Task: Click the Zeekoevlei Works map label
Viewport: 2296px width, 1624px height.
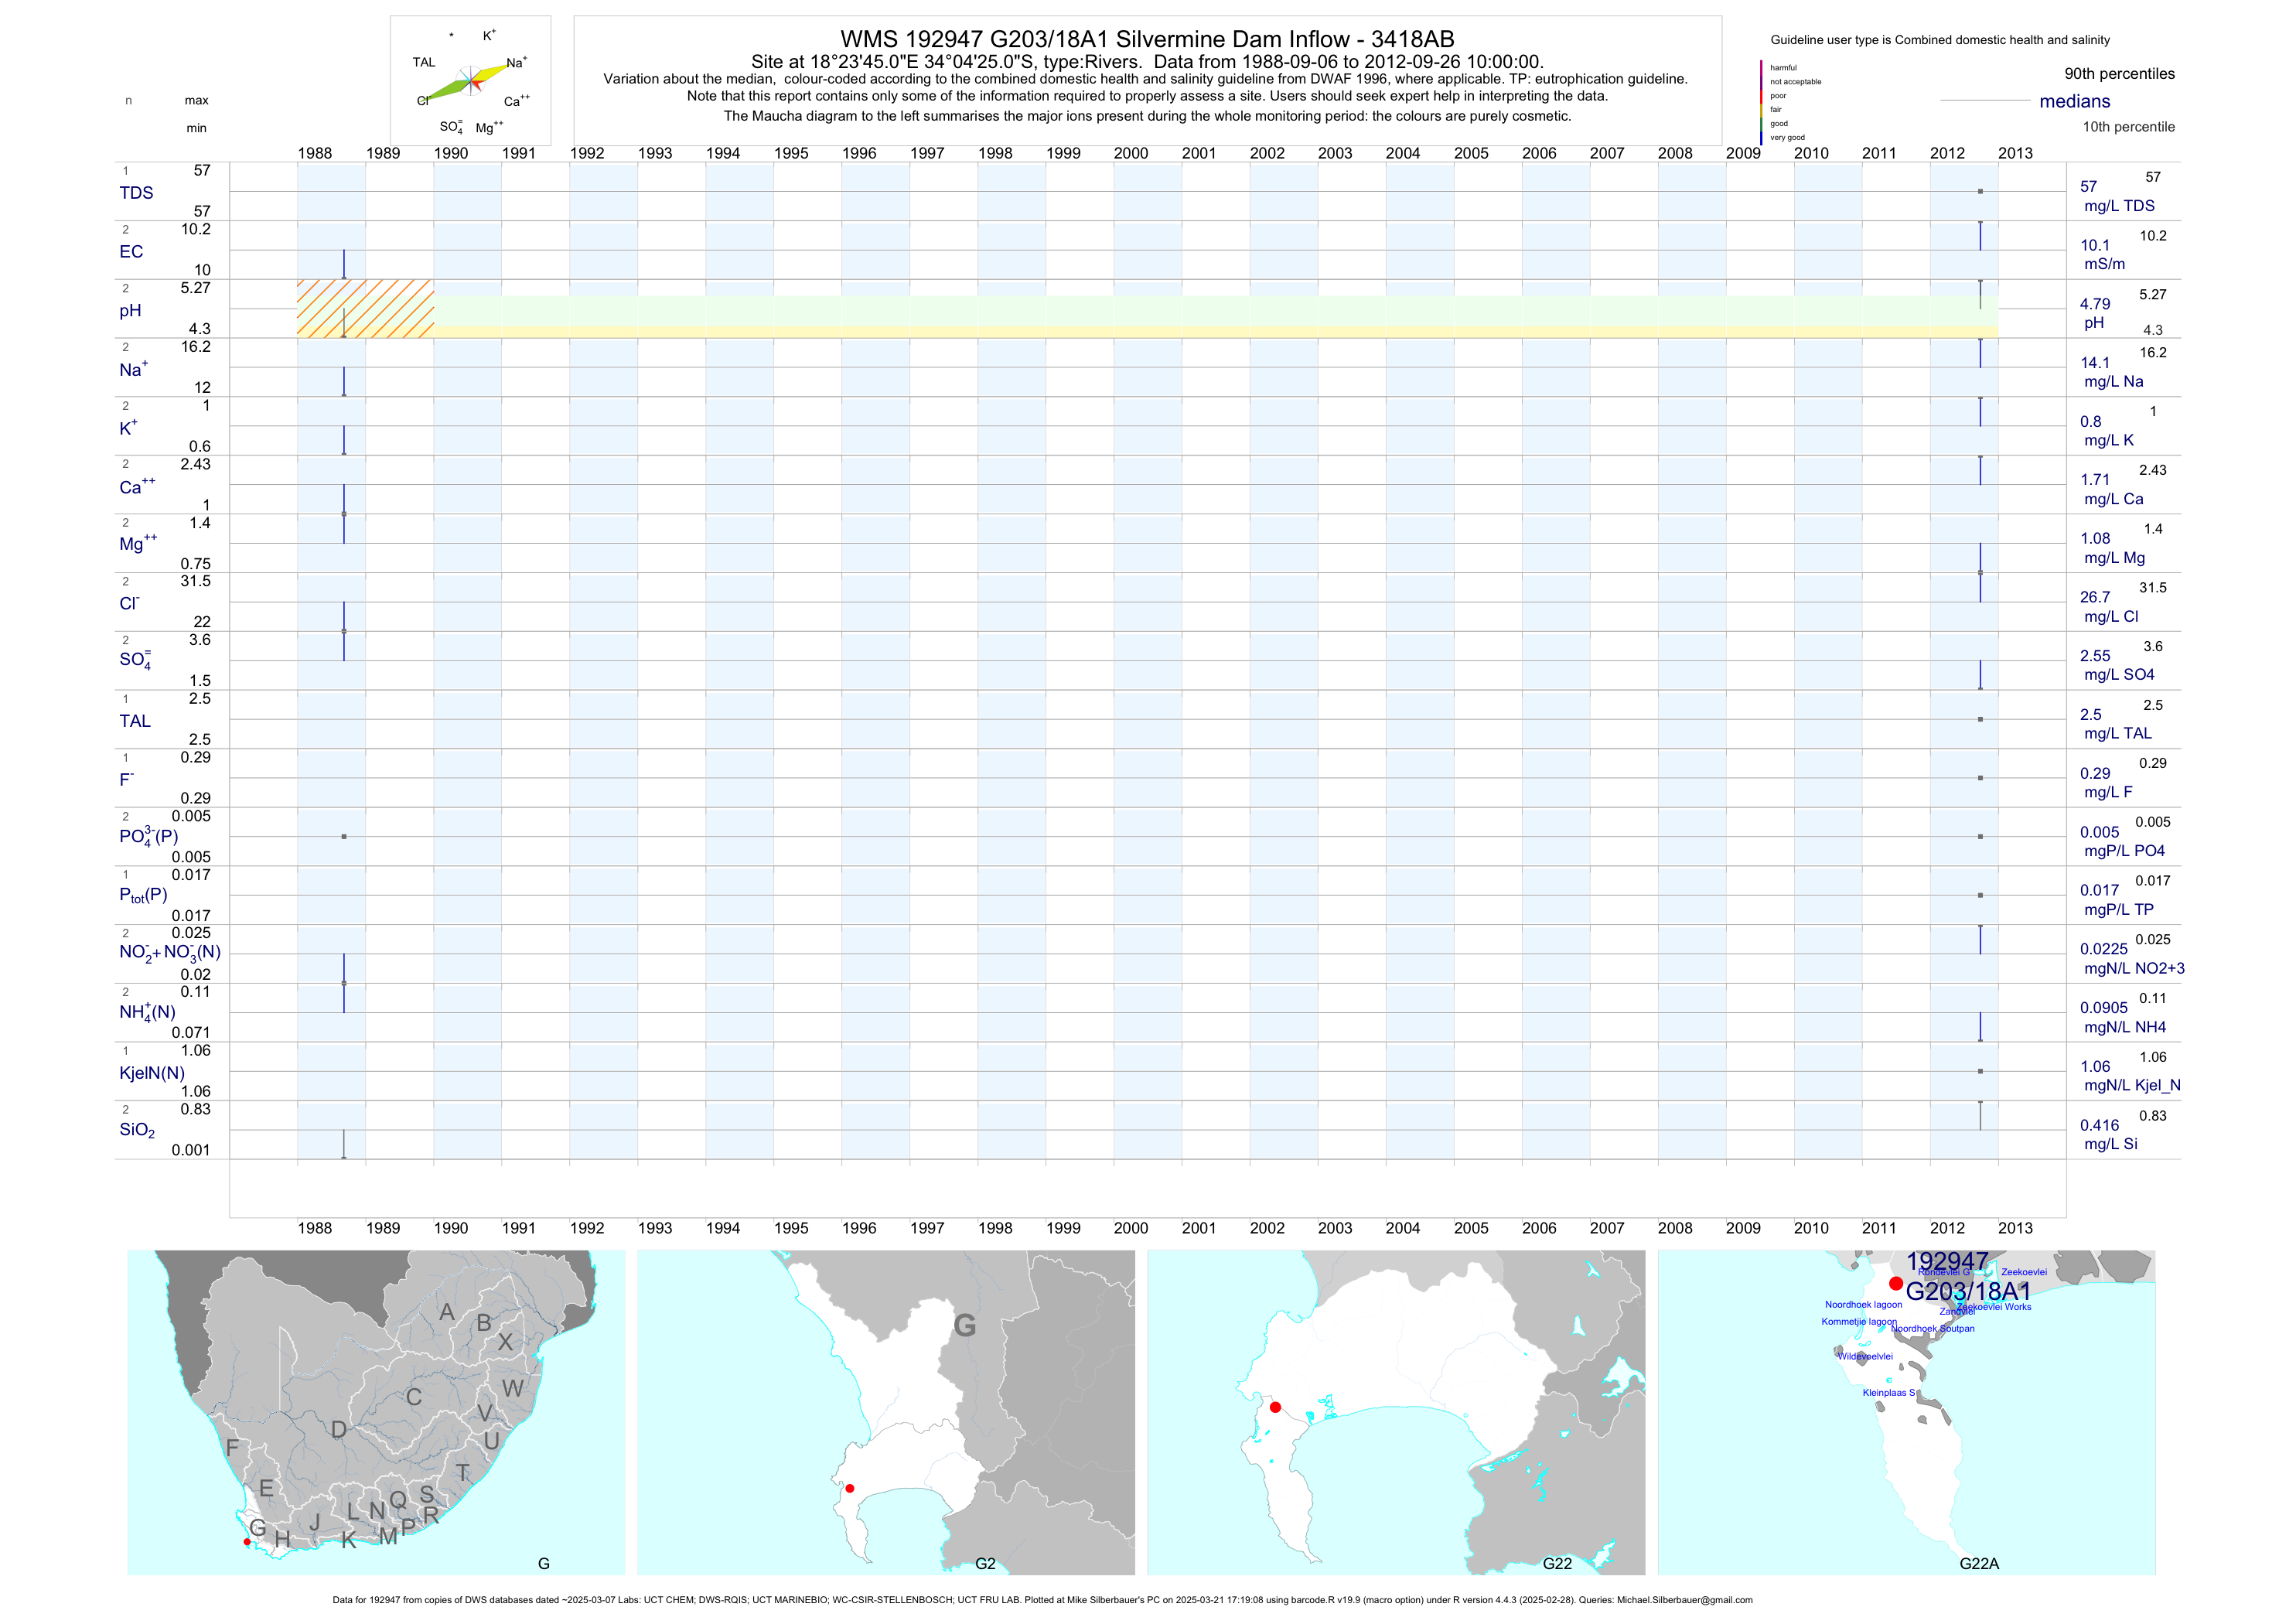Action: tap(1995, 1307)
